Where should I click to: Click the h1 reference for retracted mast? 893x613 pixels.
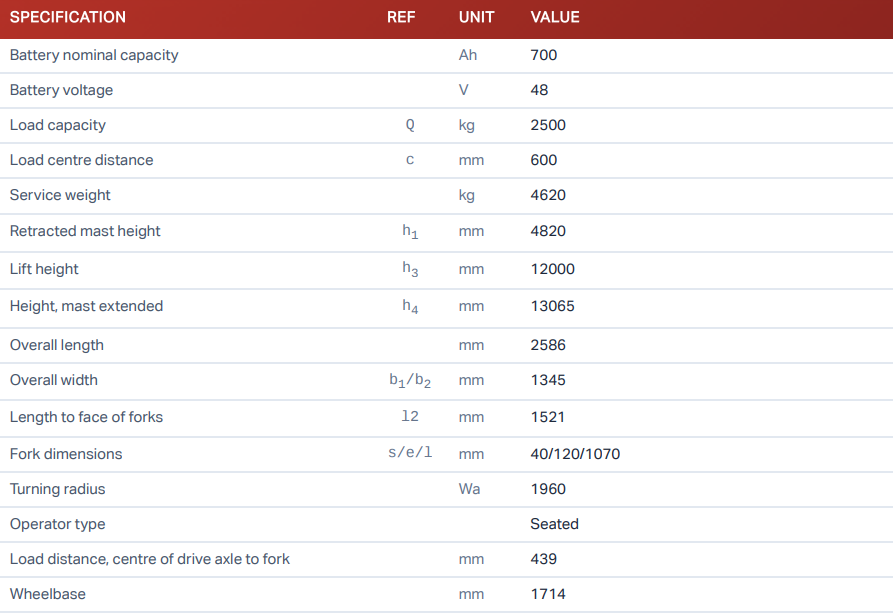pyautogui.click(x=410, y=232)
